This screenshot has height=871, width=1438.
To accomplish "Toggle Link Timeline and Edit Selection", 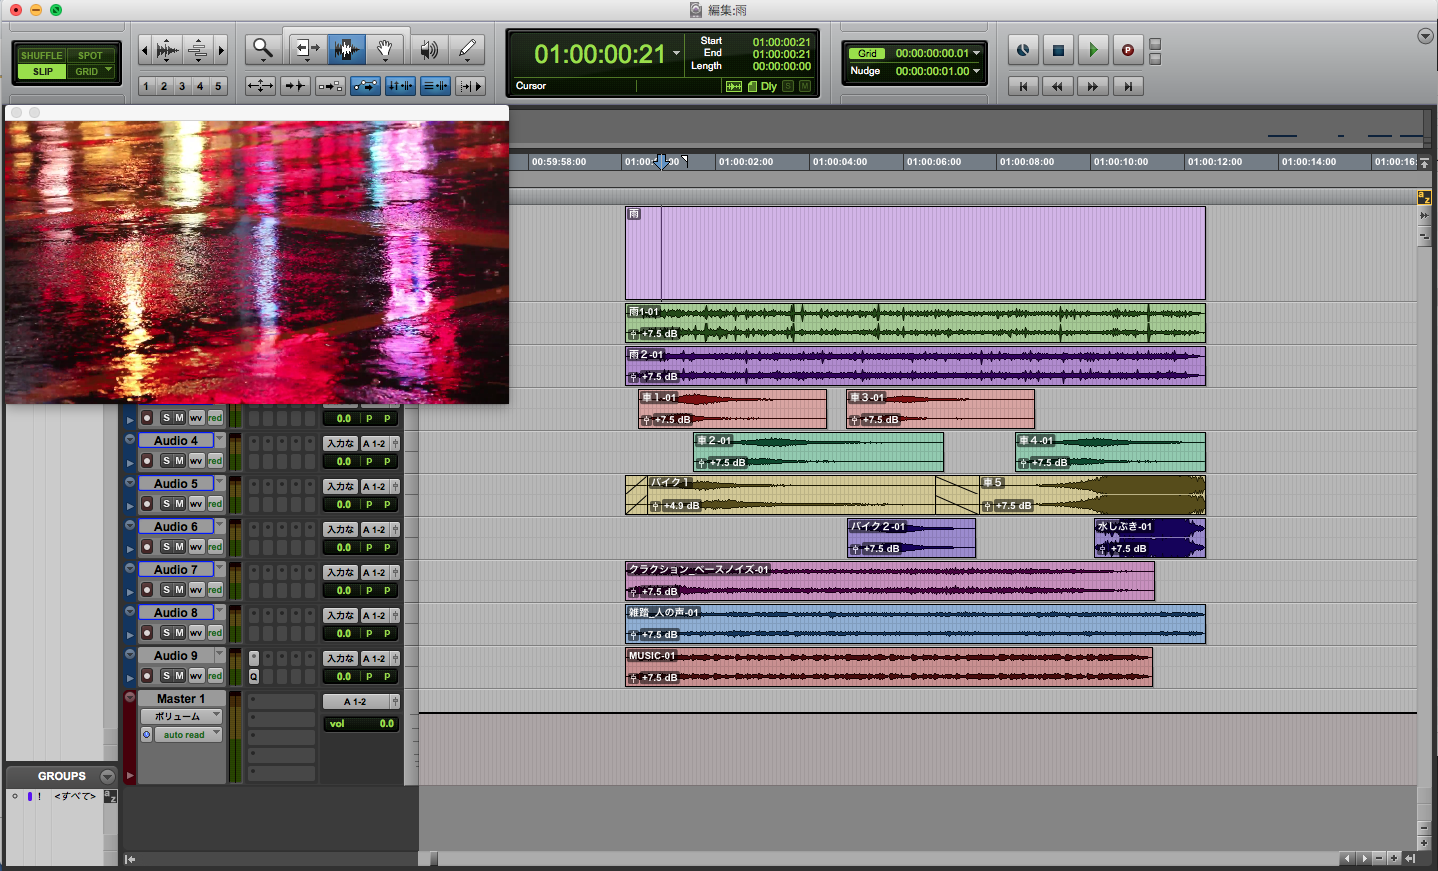I will pos(400,86).
